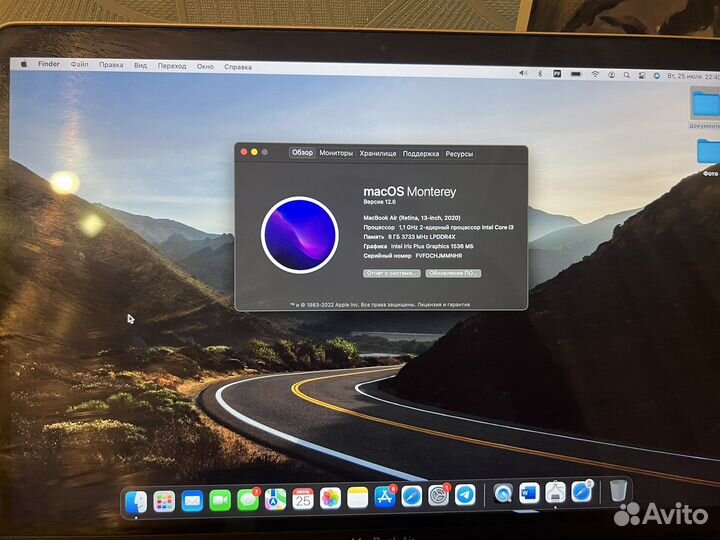Select the Документы folder on desktop
Viewport: 720px width, 540px height.
[704, 109]
